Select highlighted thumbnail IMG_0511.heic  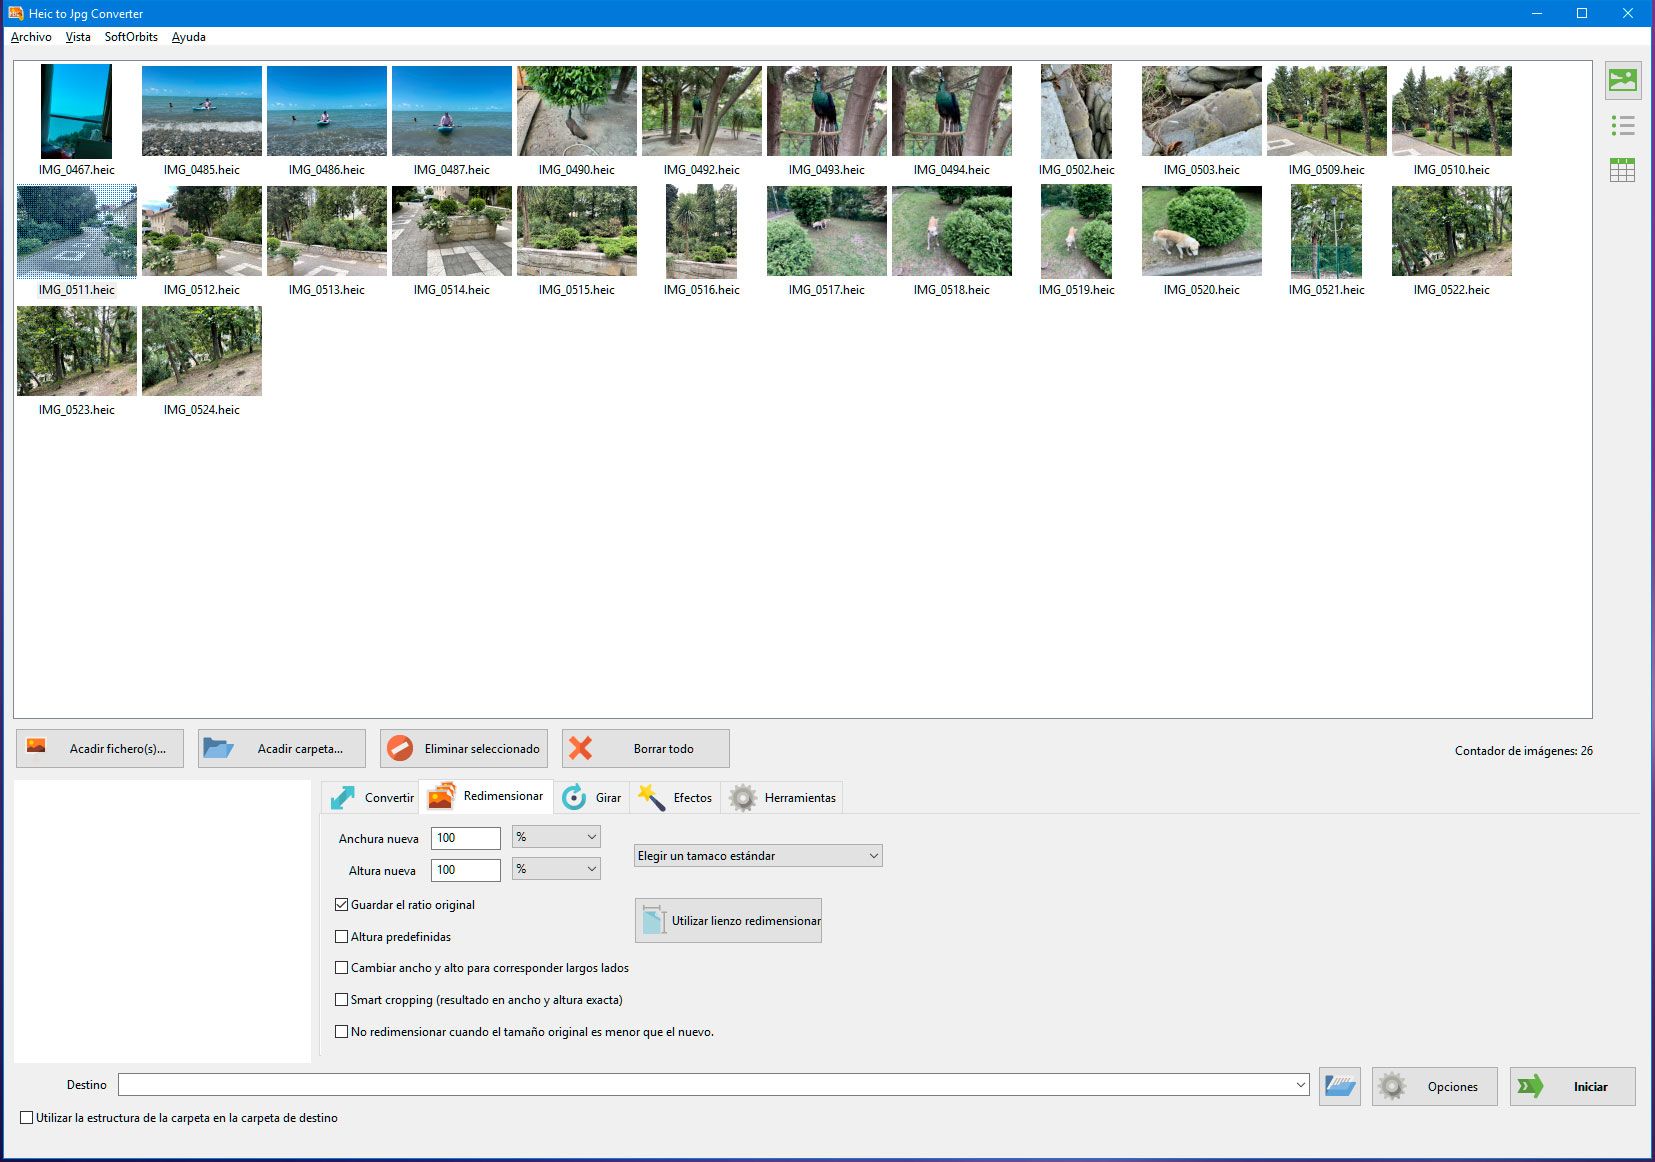click(77, 231)
